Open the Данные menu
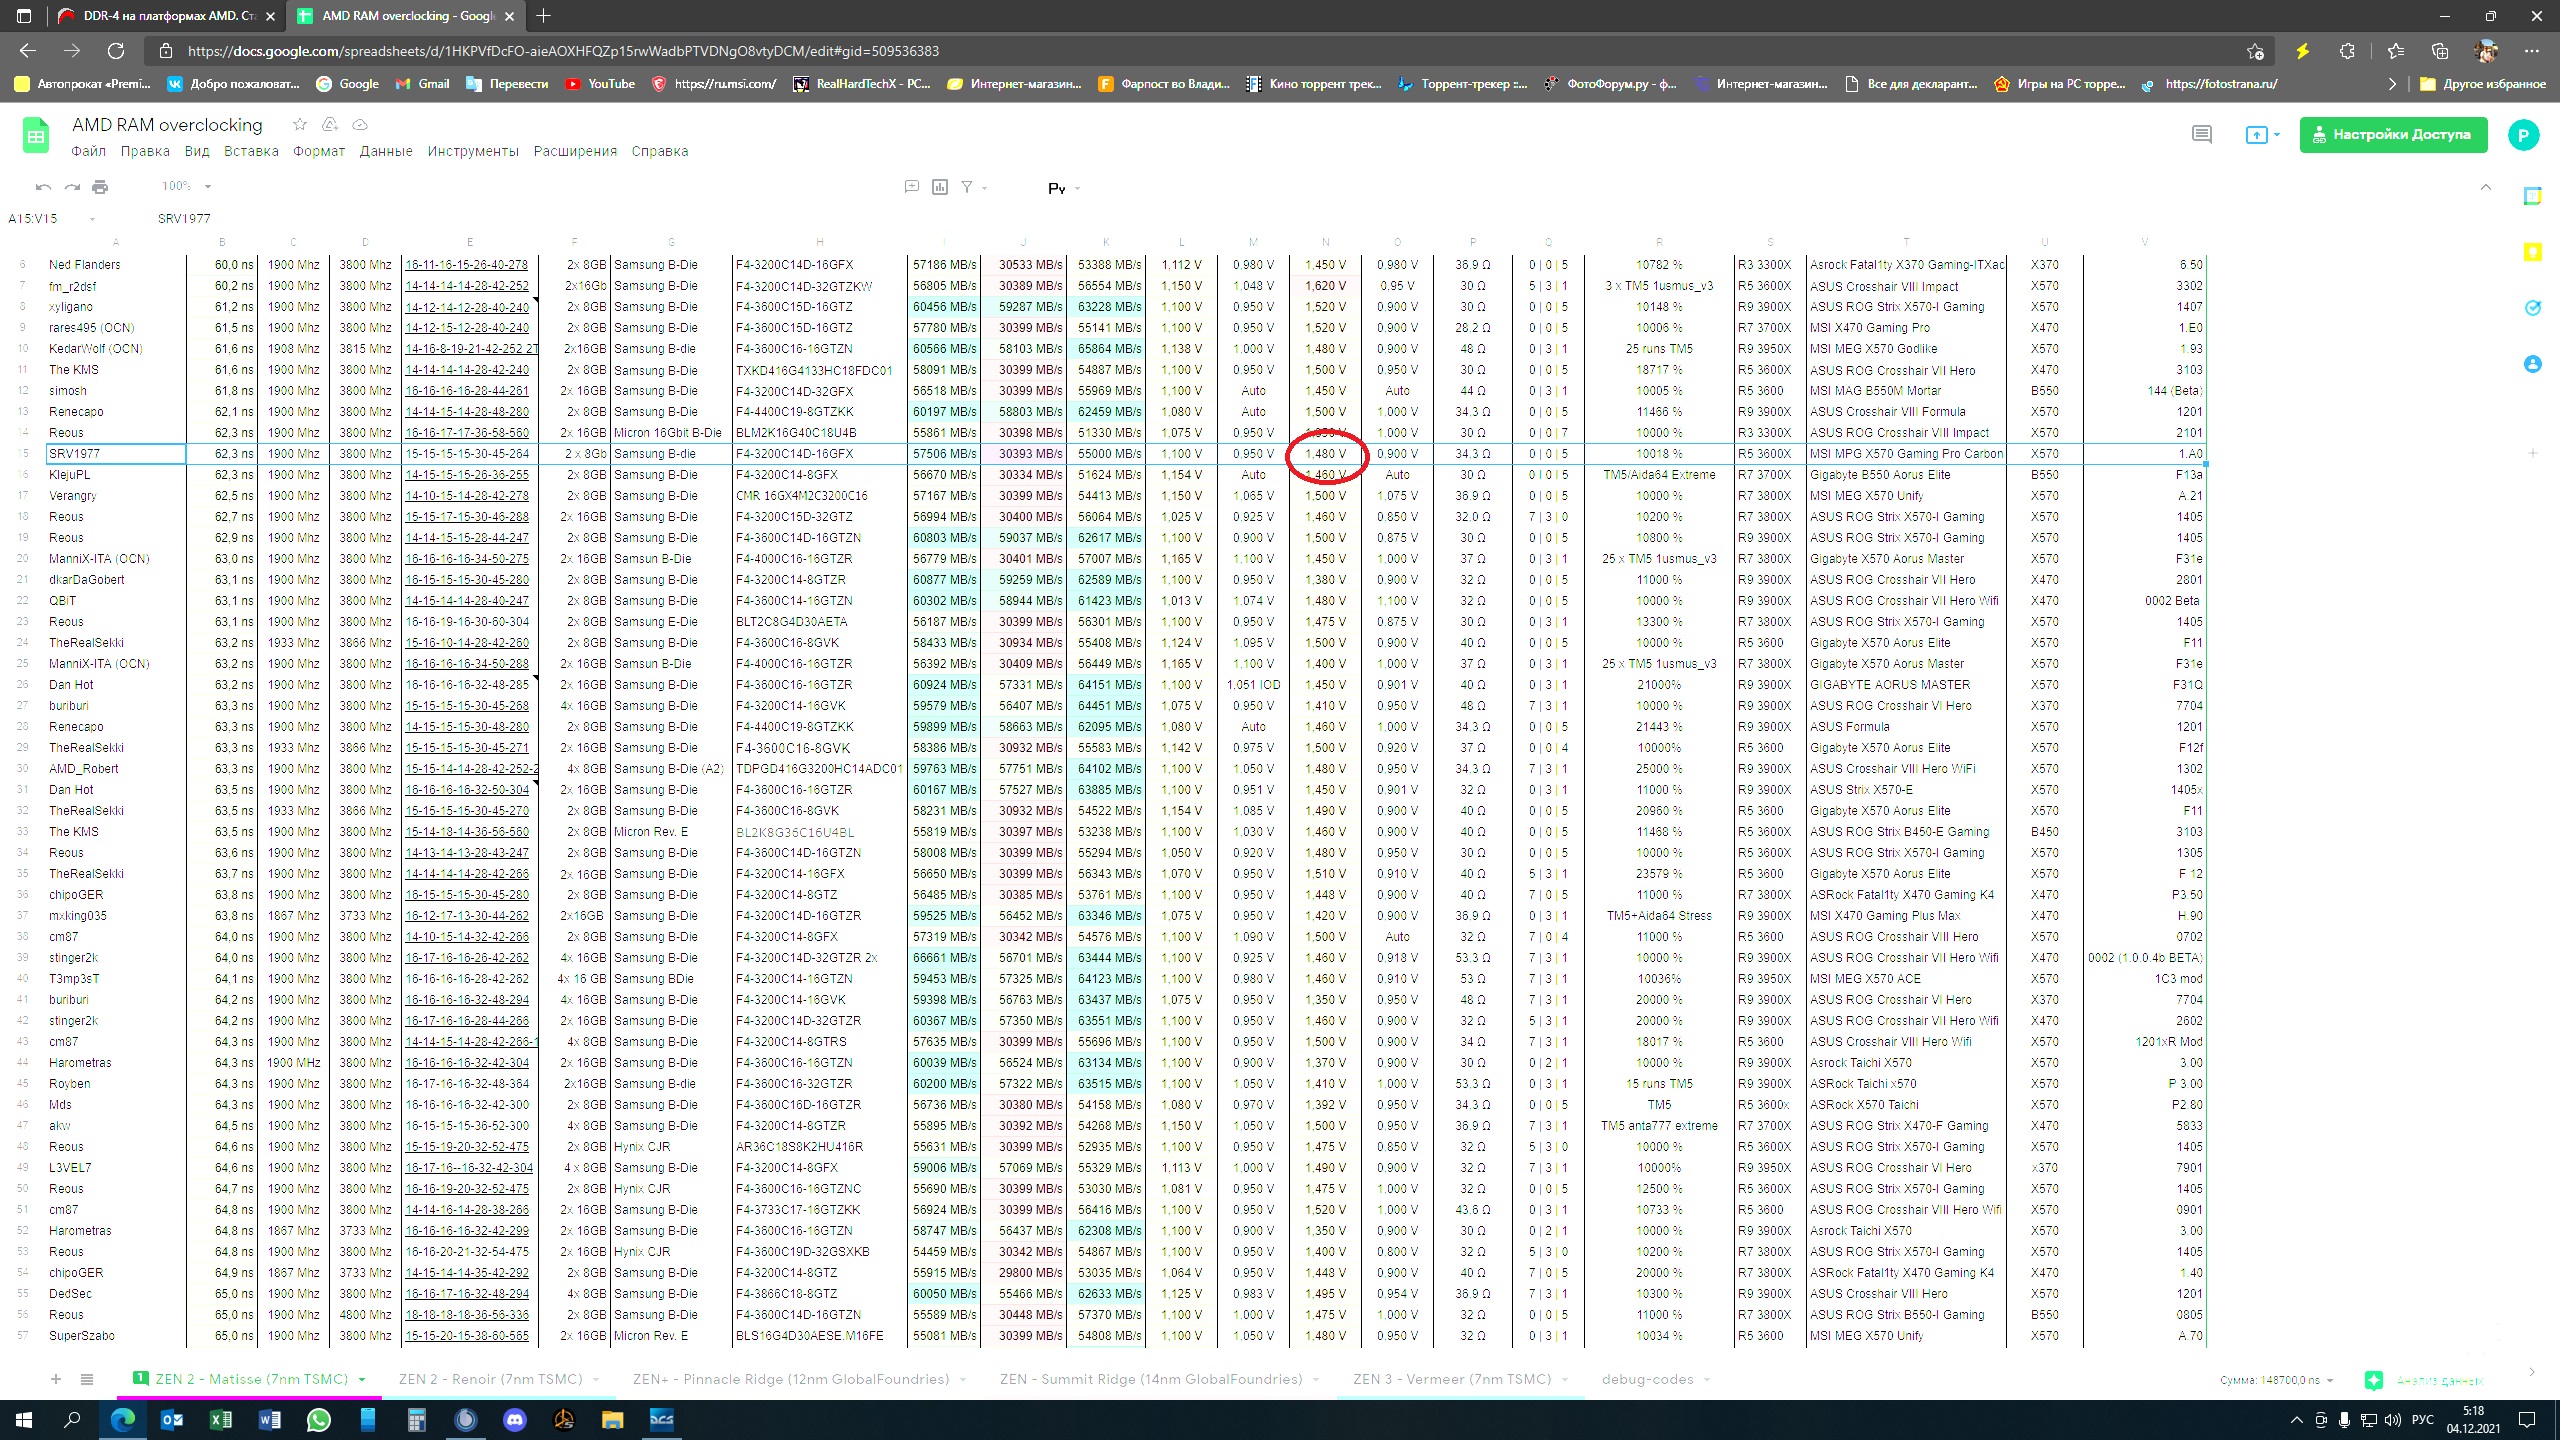The height and width of the screenshot is (1440, 2560). coord(386,152)
